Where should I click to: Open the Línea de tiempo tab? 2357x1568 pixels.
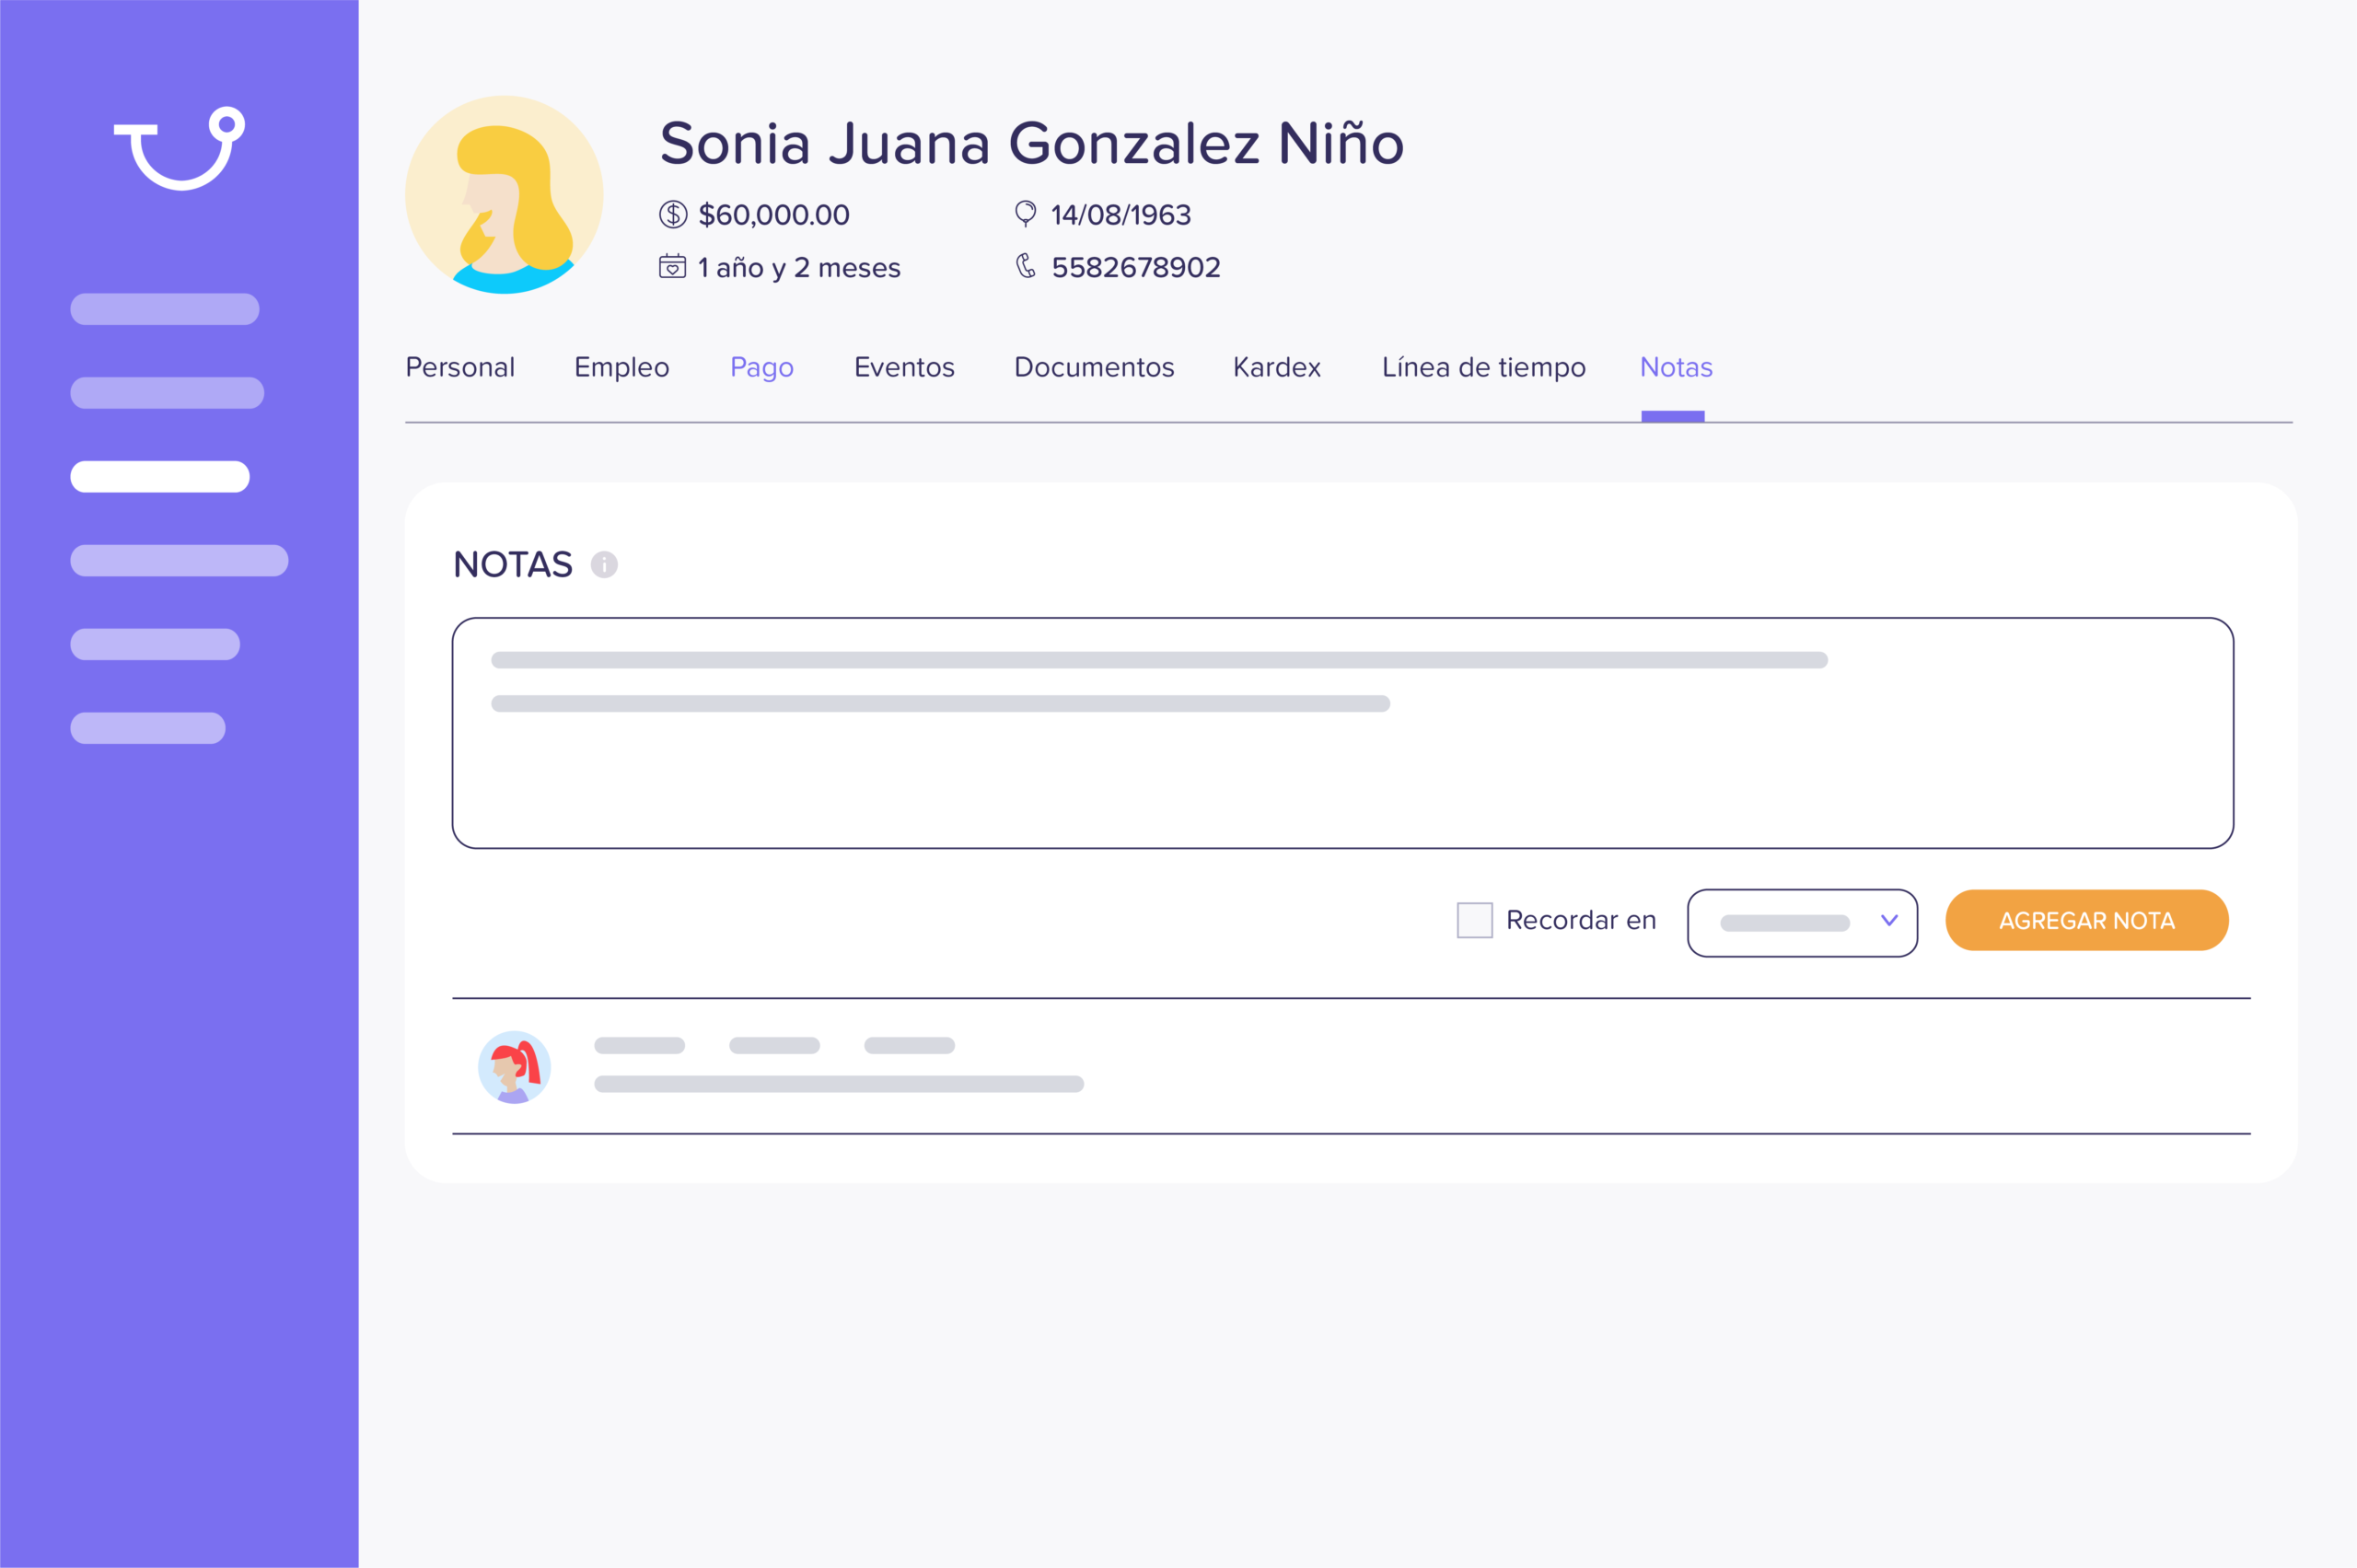[x=1484, y=368]
